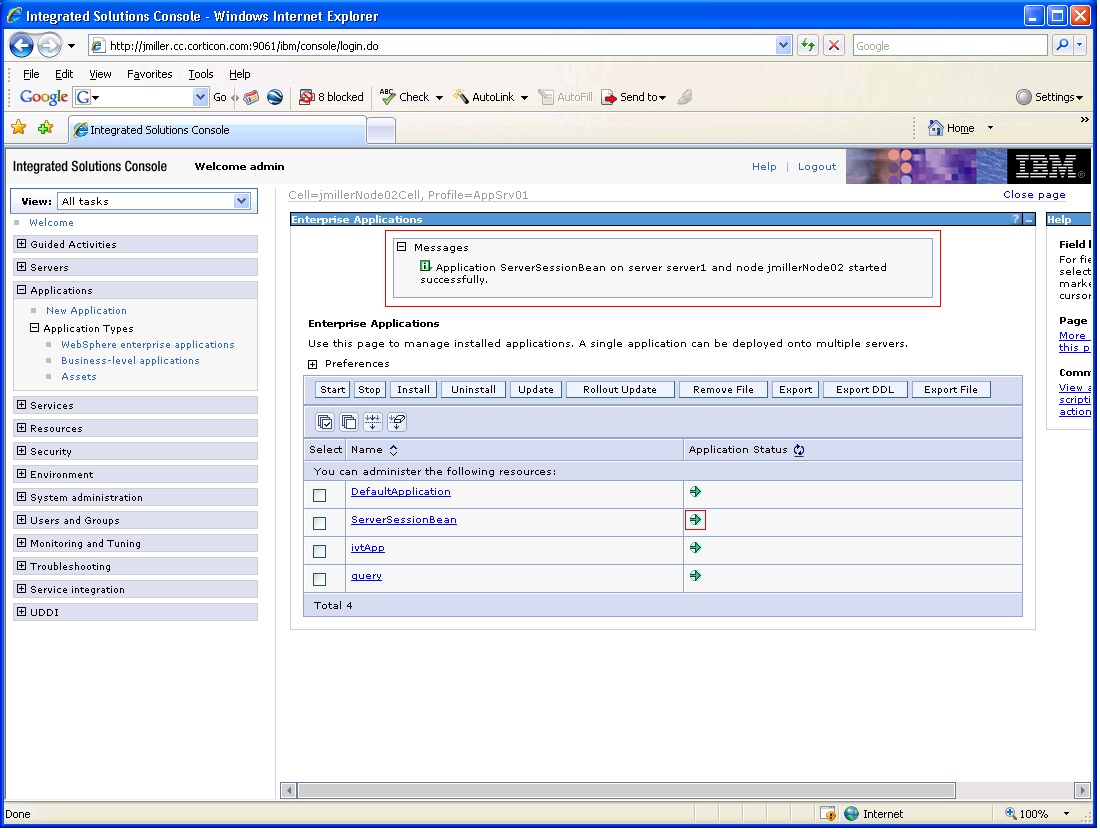
Task: Click the Select All Items table icon
Action: pyautogui.click(x=325, y=422)
